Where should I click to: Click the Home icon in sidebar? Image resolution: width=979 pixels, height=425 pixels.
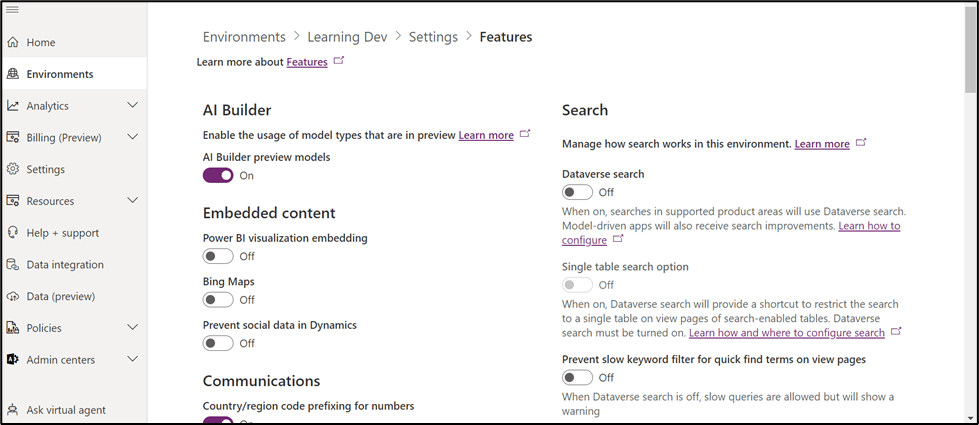(13, 43)
